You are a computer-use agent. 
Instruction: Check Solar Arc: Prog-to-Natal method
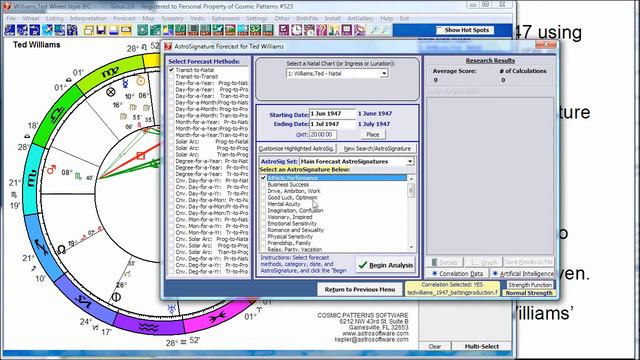click(x=171, y=142)
